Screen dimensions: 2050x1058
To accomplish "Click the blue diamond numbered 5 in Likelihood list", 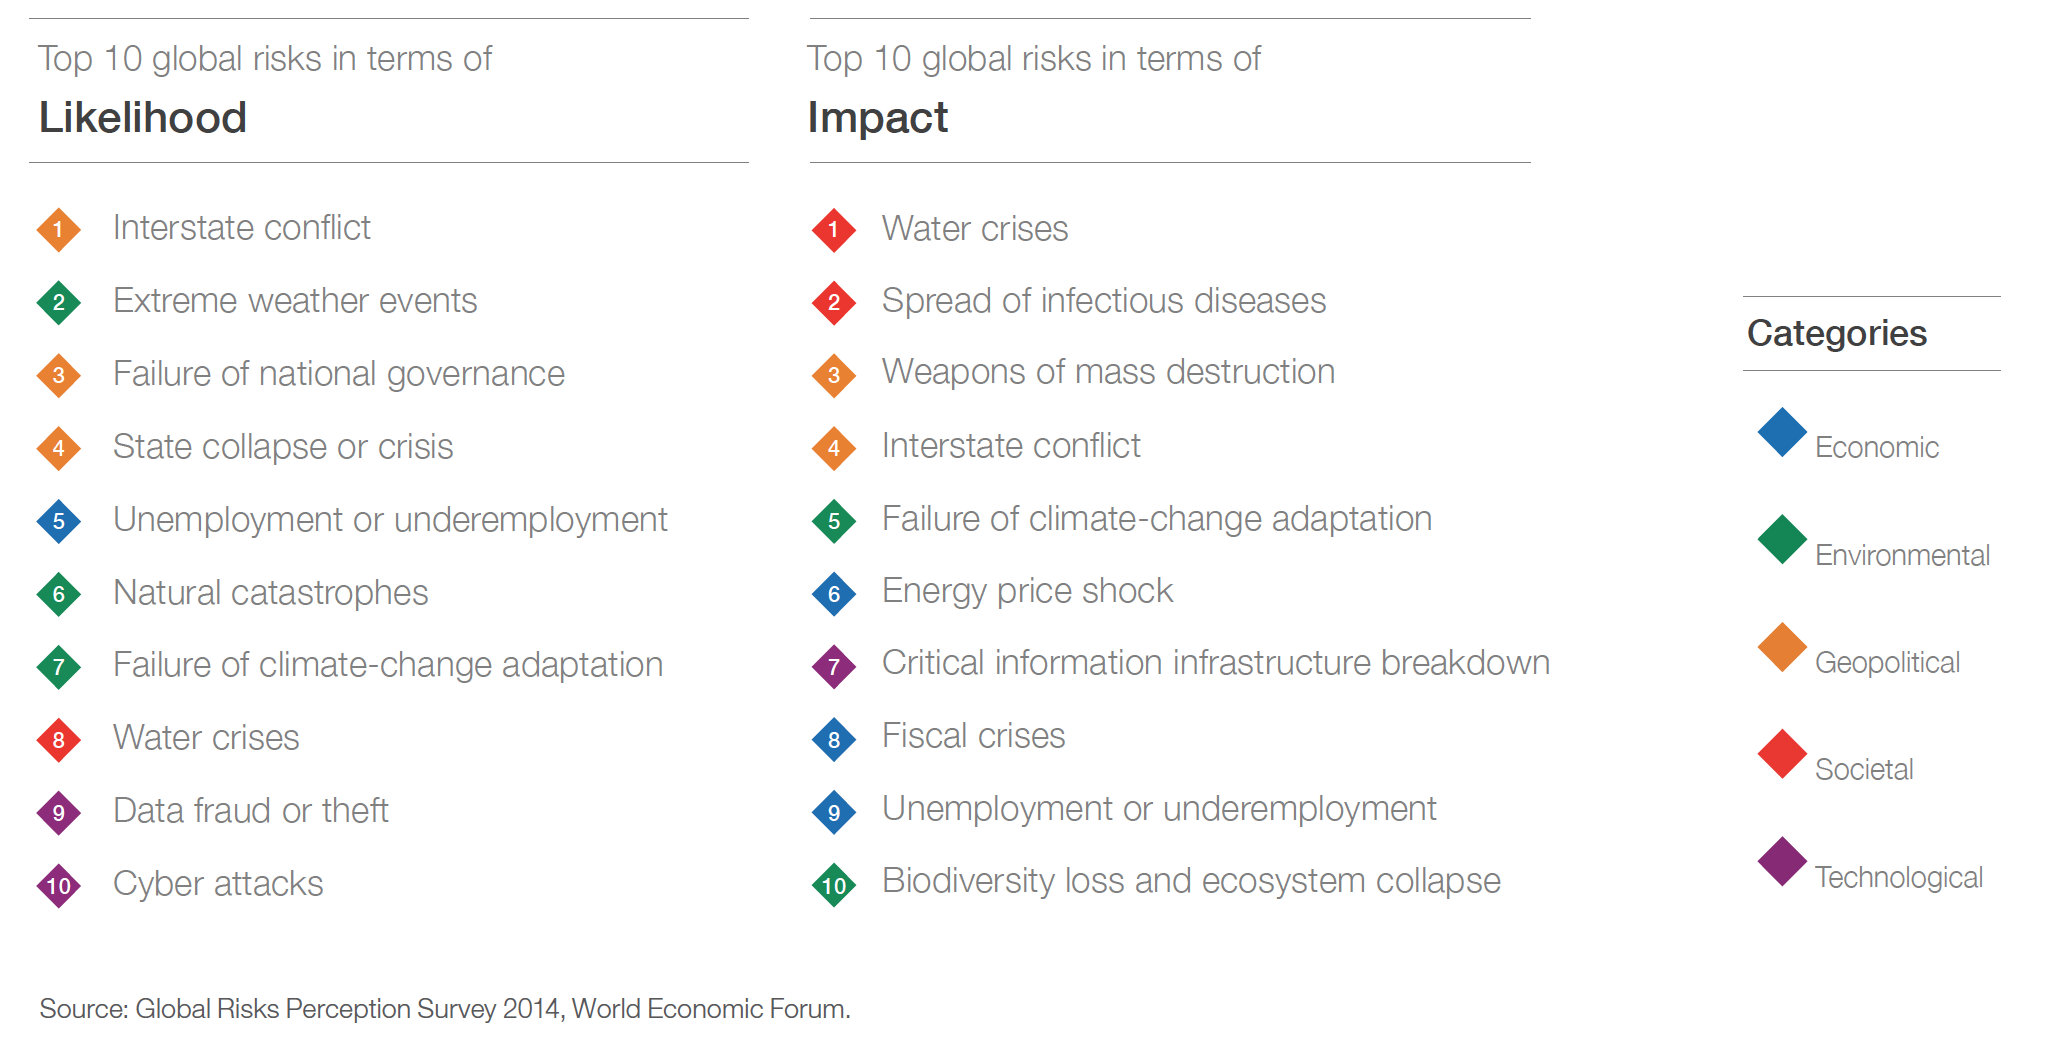I will pyautogui.click(x=59, y=522).
